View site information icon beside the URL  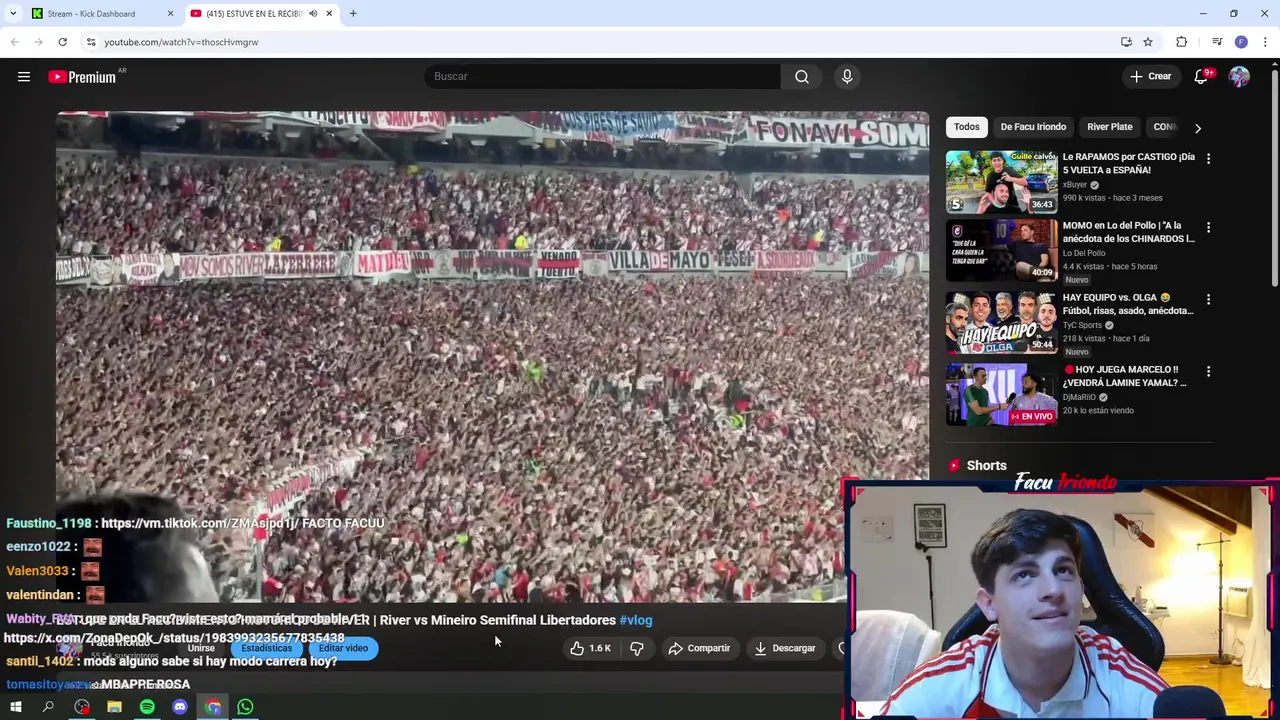tap(91, 42)
